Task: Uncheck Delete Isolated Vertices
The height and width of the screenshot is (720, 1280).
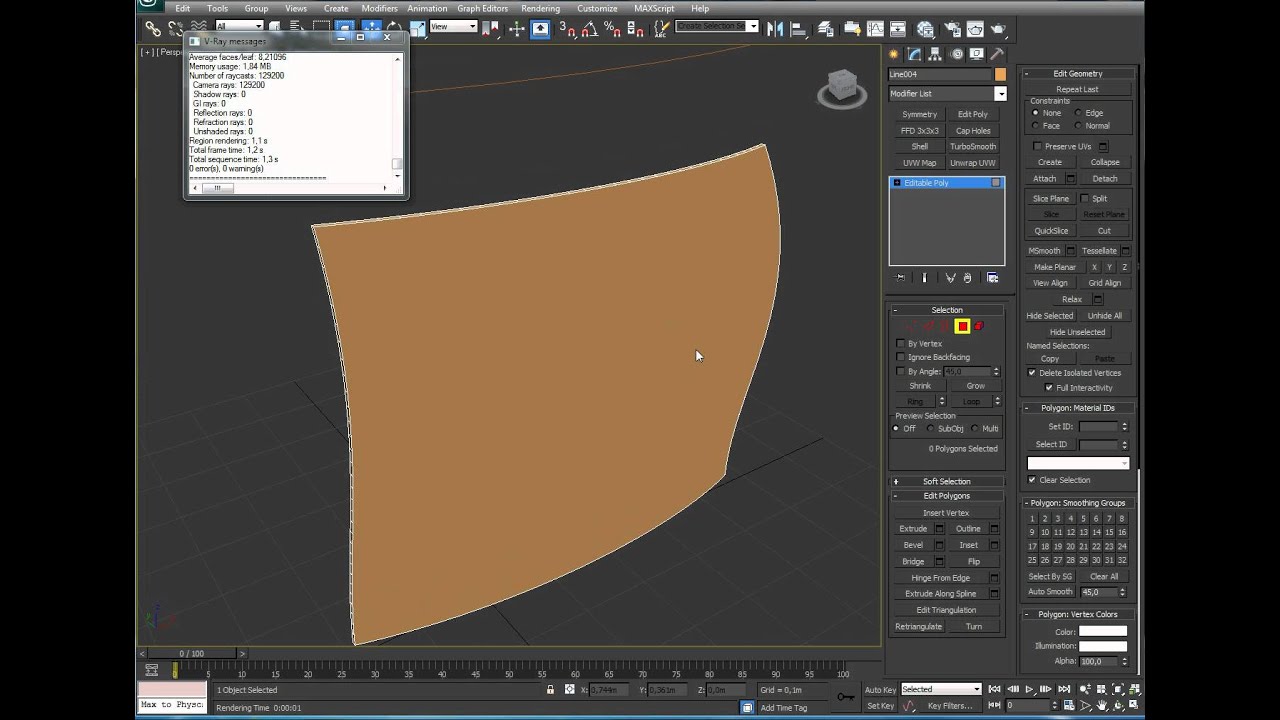Action: point(1032,373)
